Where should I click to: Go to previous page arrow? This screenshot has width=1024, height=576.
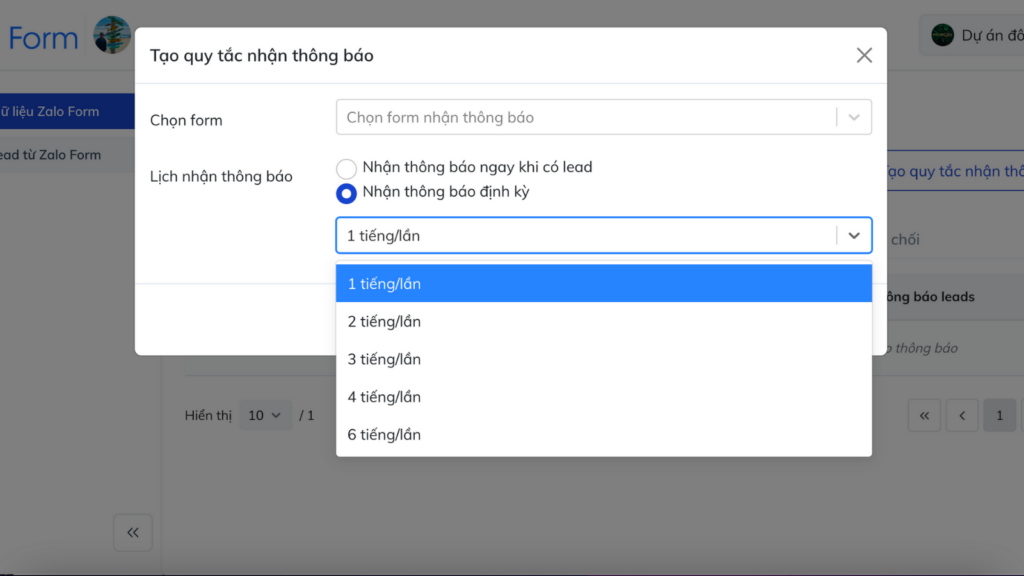(x=962, y=415)
